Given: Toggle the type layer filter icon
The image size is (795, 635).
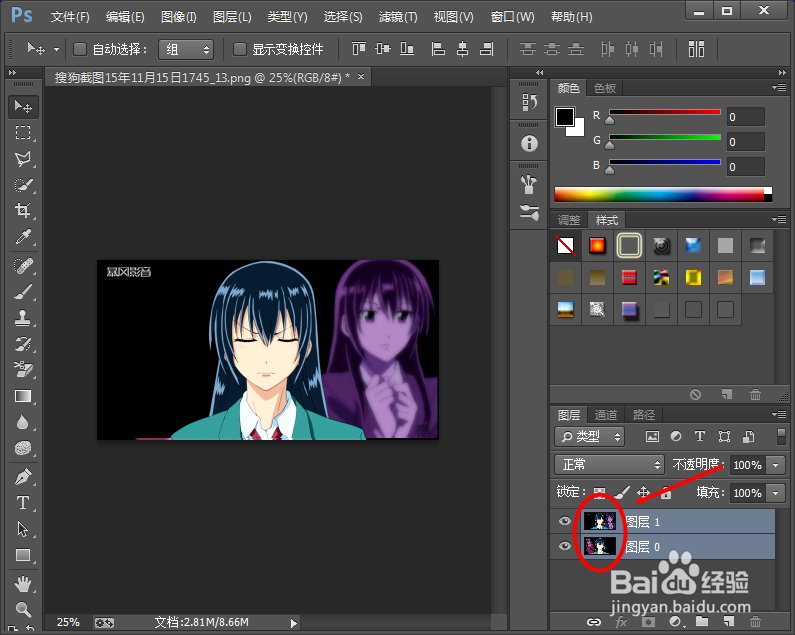Looking at the screenshot, I should (700, 437).
